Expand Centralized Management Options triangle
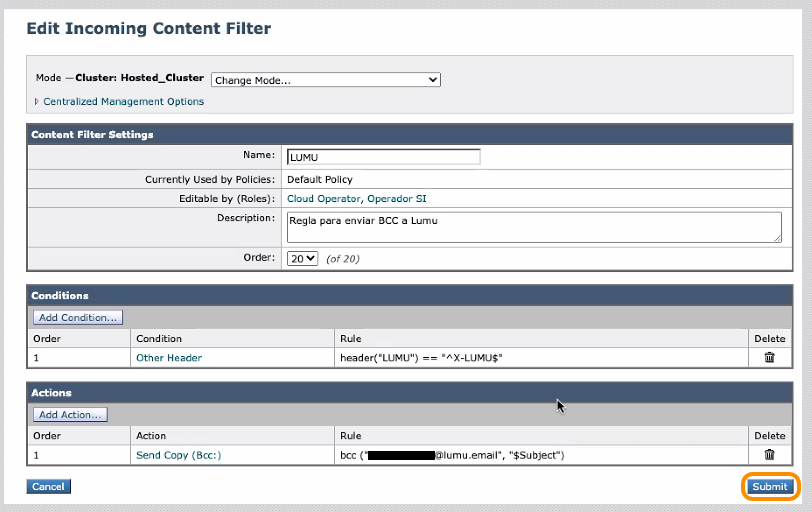812x512 pixels. click(37, 102)
